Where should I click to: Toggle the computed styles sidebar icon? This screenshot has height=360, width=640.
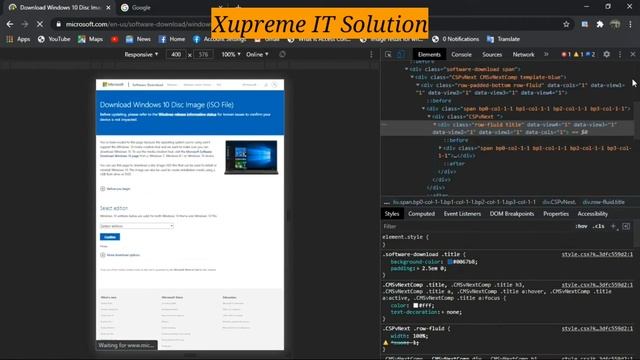(626, 226)
